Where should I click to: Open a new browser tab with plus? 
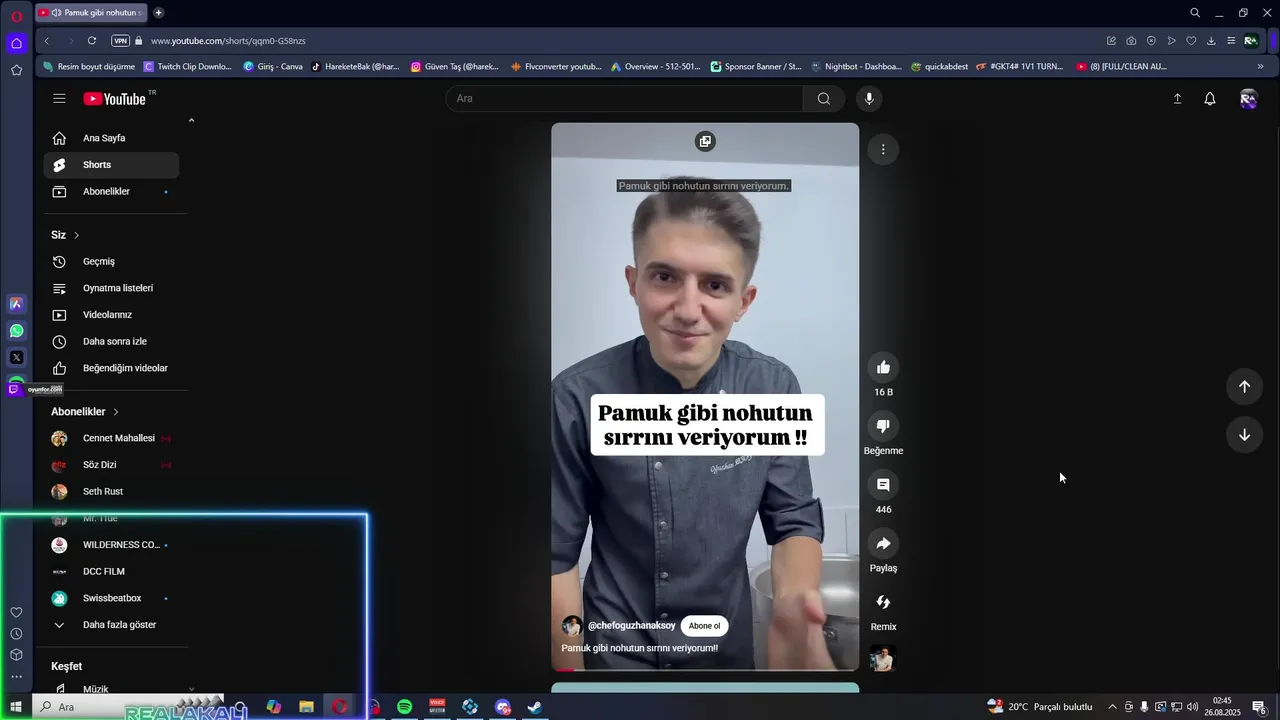click(158, 13)
